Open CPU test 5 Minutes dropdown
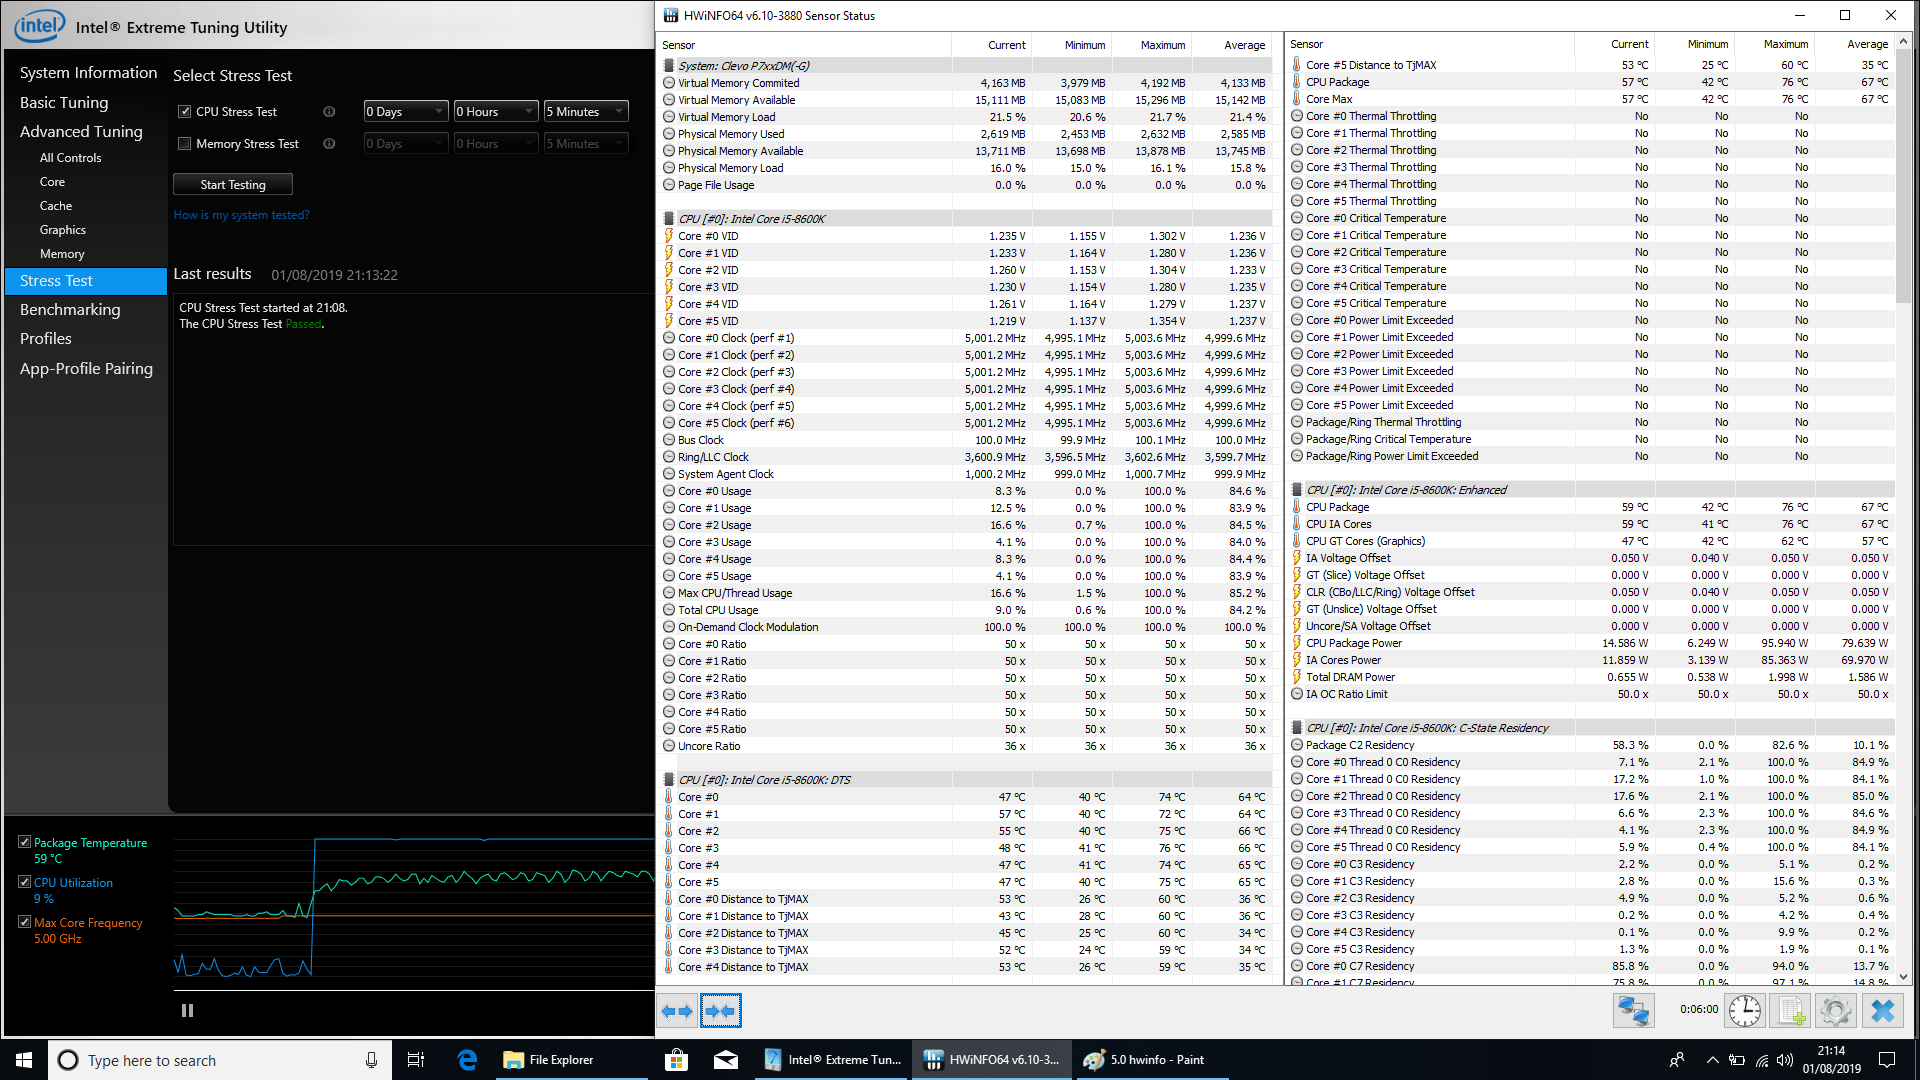This screenshot has height=1080, width=1920. coord(585,112)
